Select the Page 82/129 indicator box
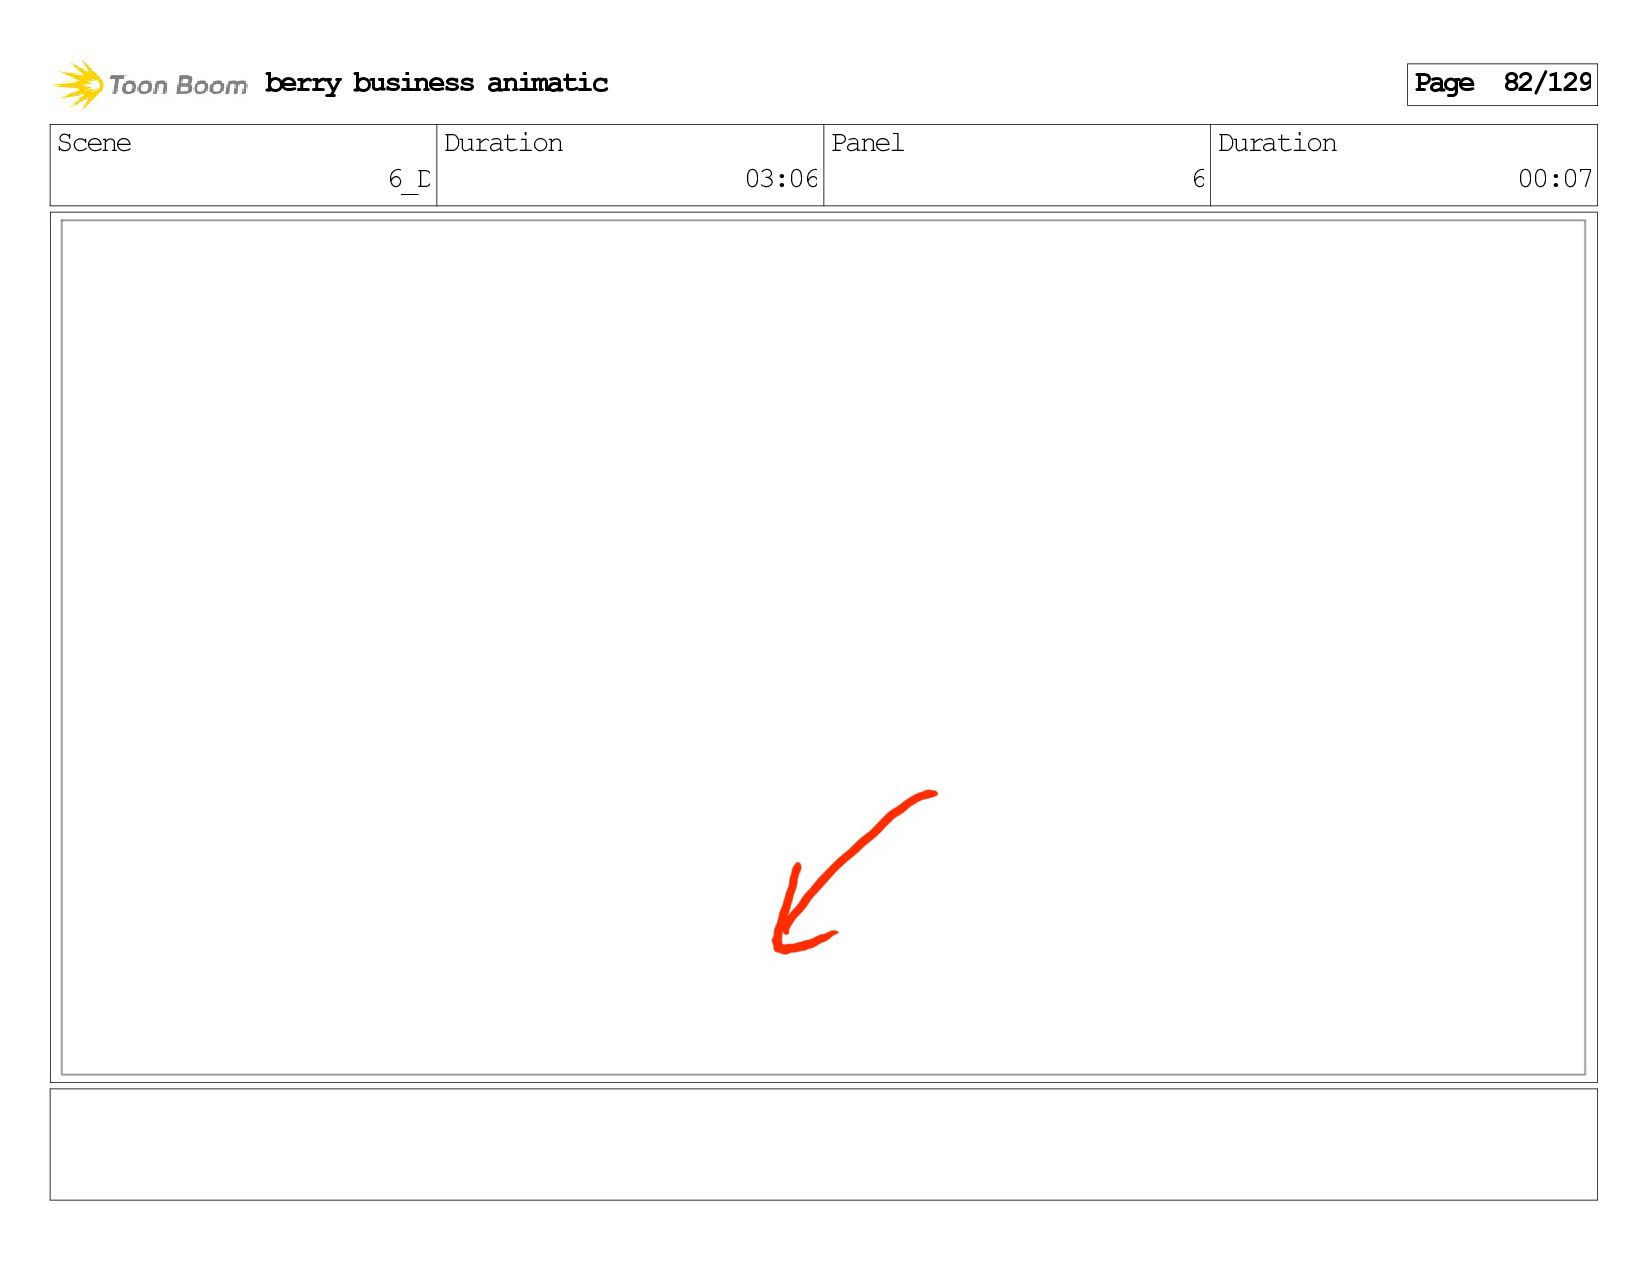This screenshot has width=1650, height=1275. pos(1501,84)
